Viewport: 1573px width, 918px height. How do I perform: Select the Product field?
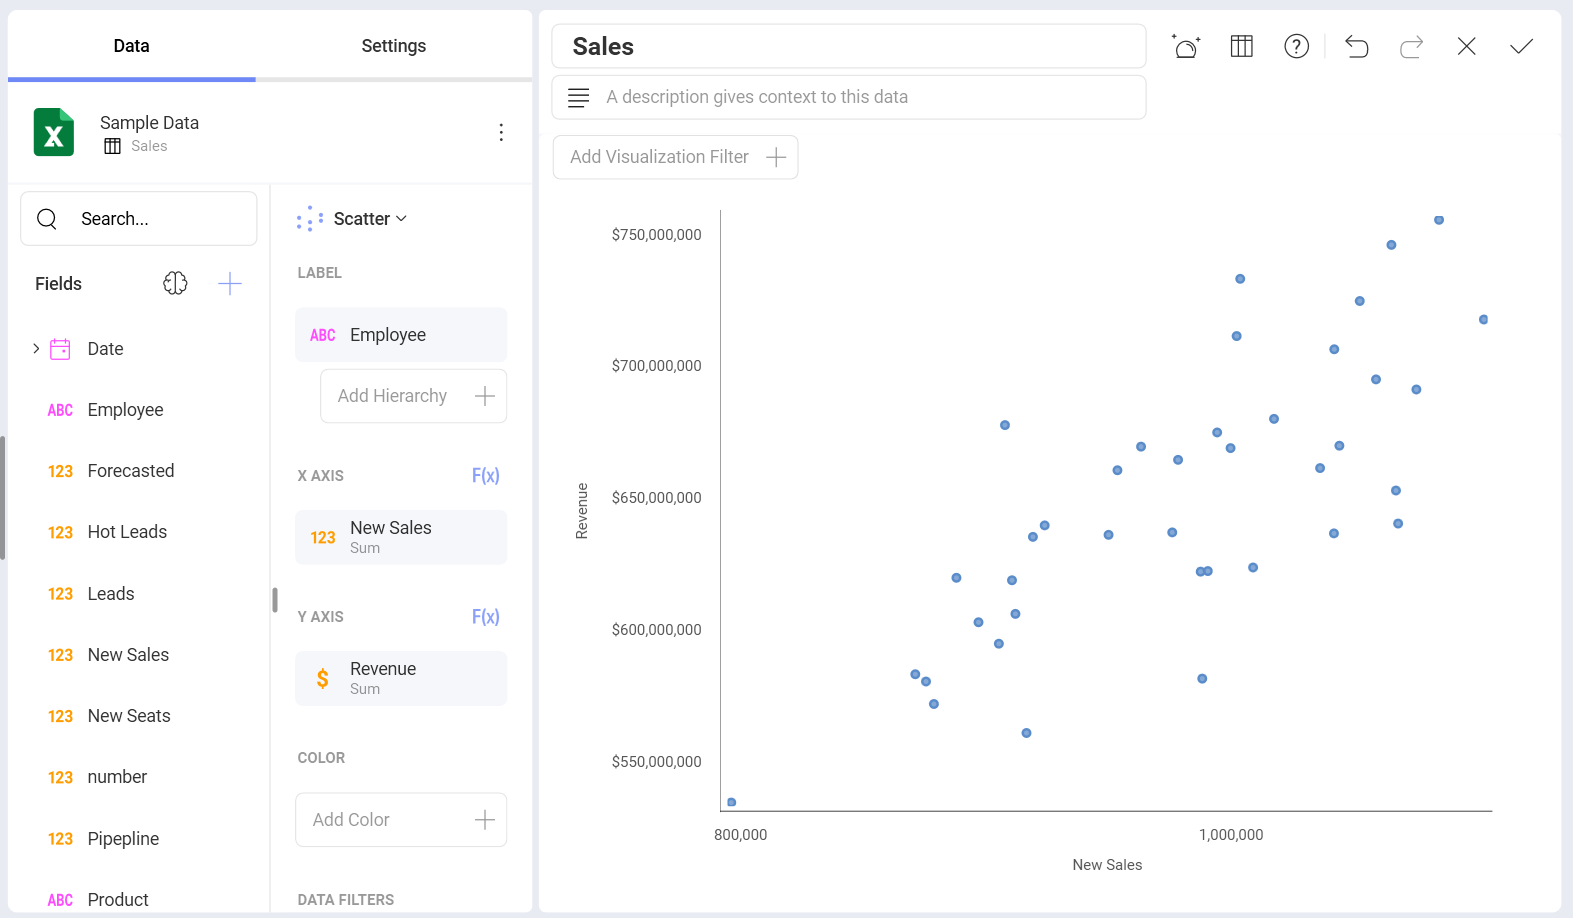(x=118, y=900)
